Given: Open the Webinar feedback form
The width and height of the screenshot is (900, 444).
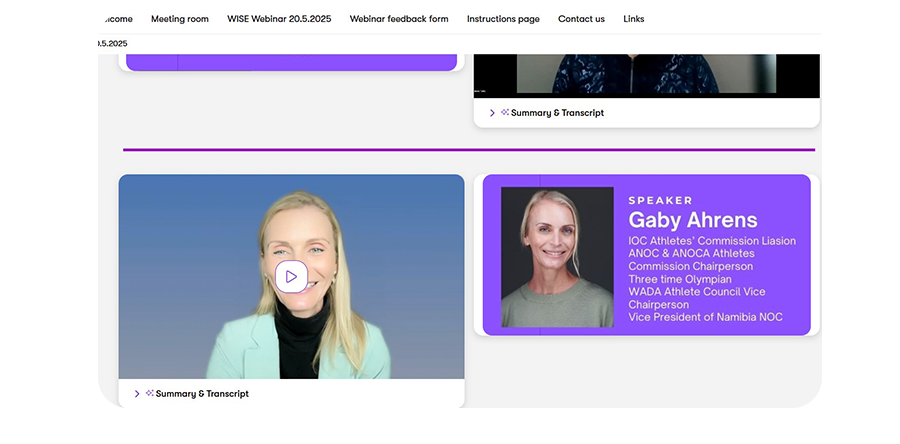Looking at the screenshot, I should coord(399,19).
